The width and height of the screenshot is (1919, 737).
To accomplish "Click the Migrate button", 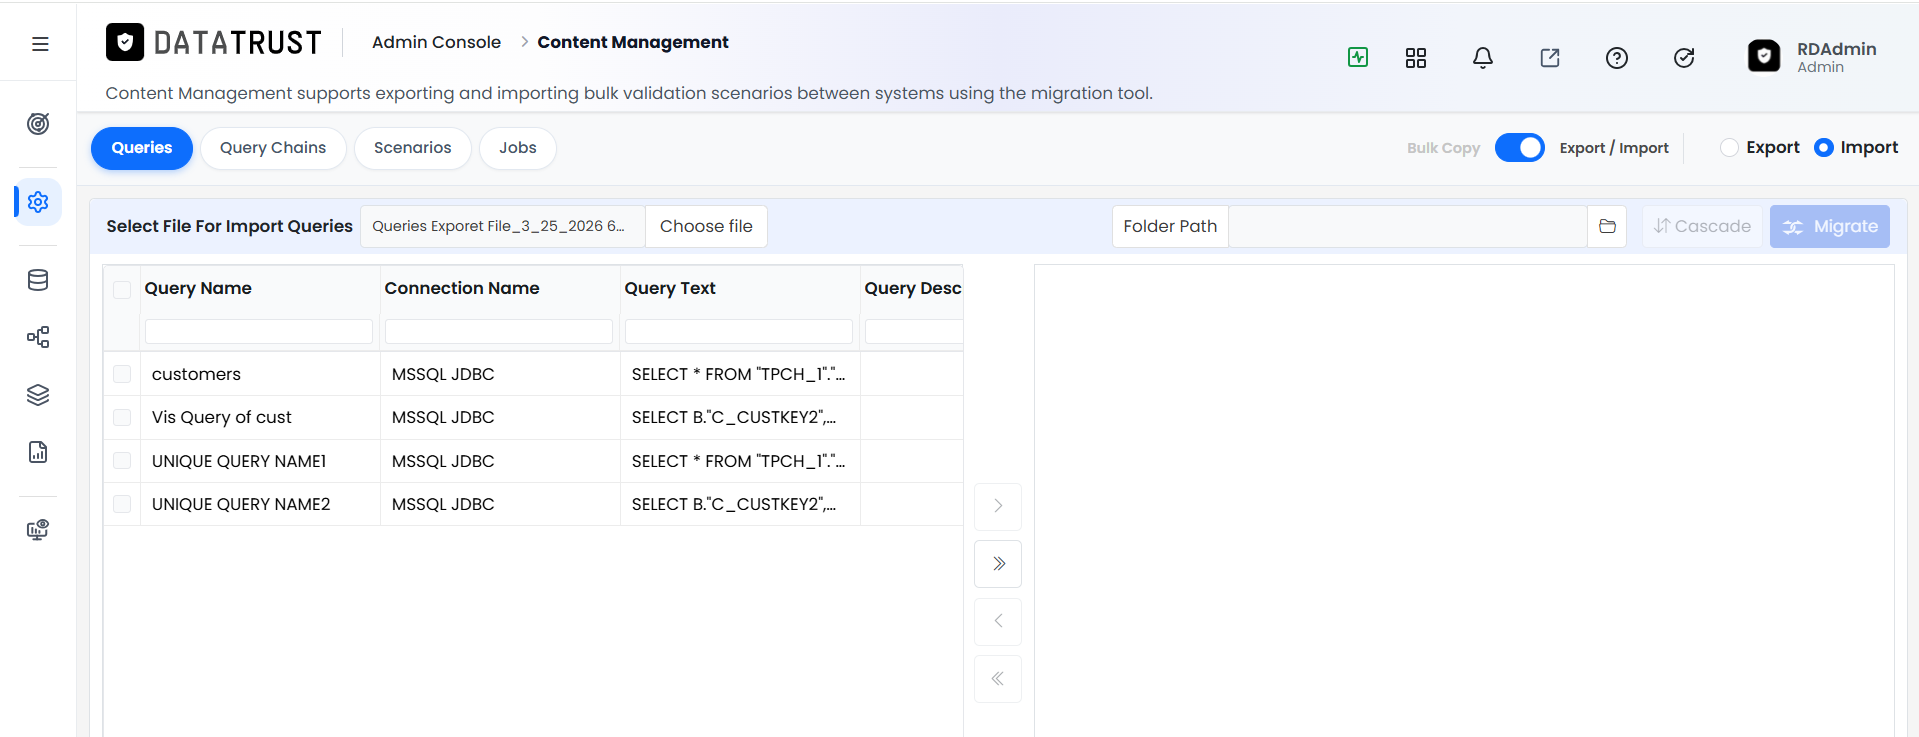I will coord(1830,226).
